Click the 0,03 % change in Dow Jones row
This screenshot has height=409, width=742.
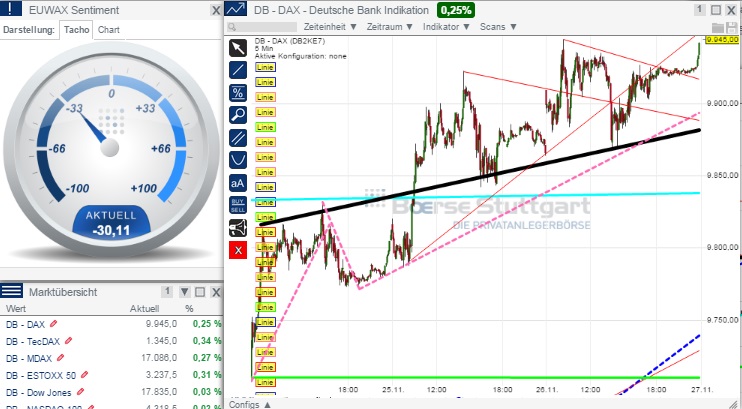(207, 392)
